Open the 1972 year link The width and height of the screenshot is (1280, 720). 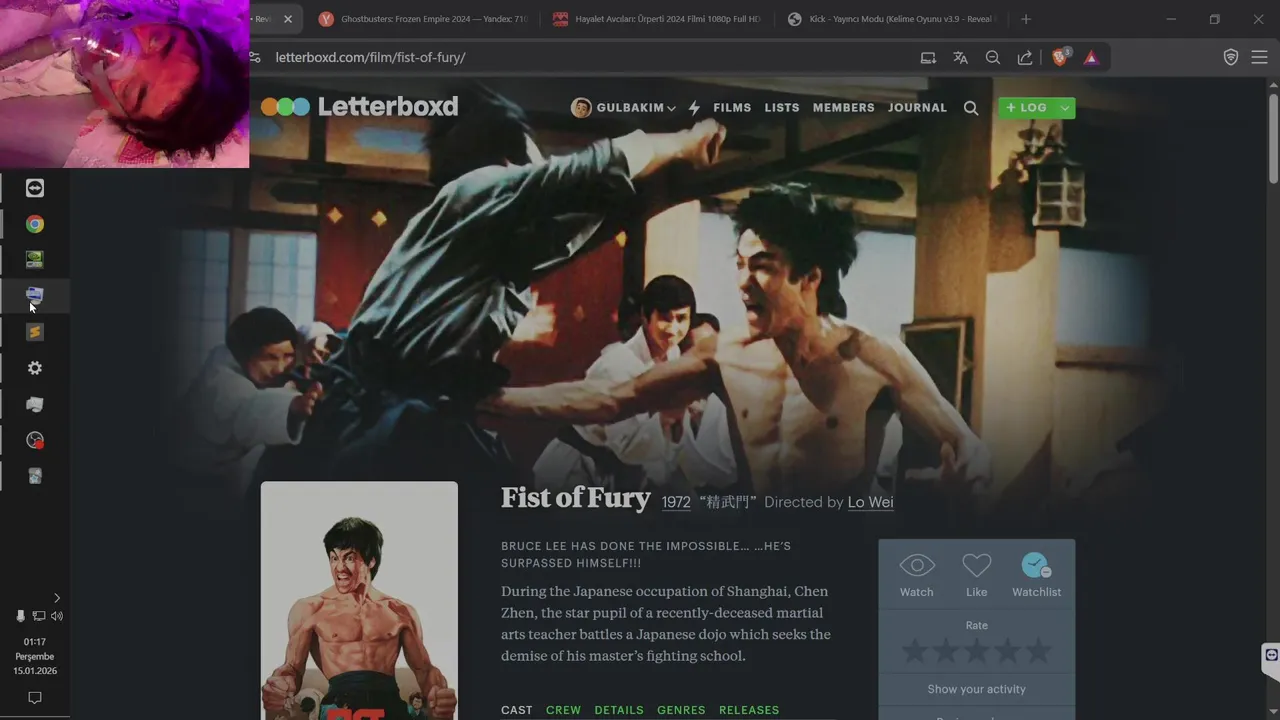coord(676,502)
